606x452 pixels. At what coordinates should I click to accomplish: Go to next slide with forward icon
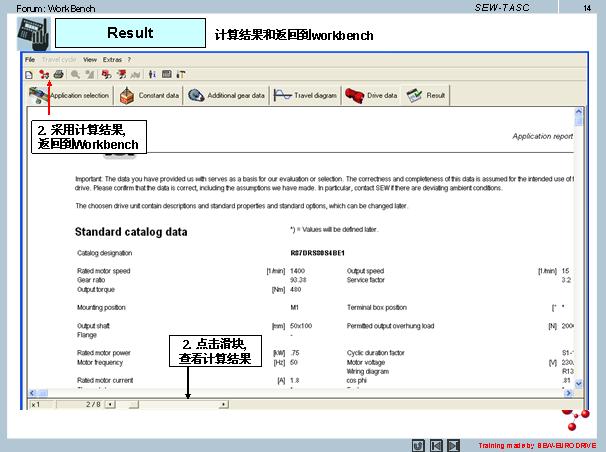coord(454,445)
